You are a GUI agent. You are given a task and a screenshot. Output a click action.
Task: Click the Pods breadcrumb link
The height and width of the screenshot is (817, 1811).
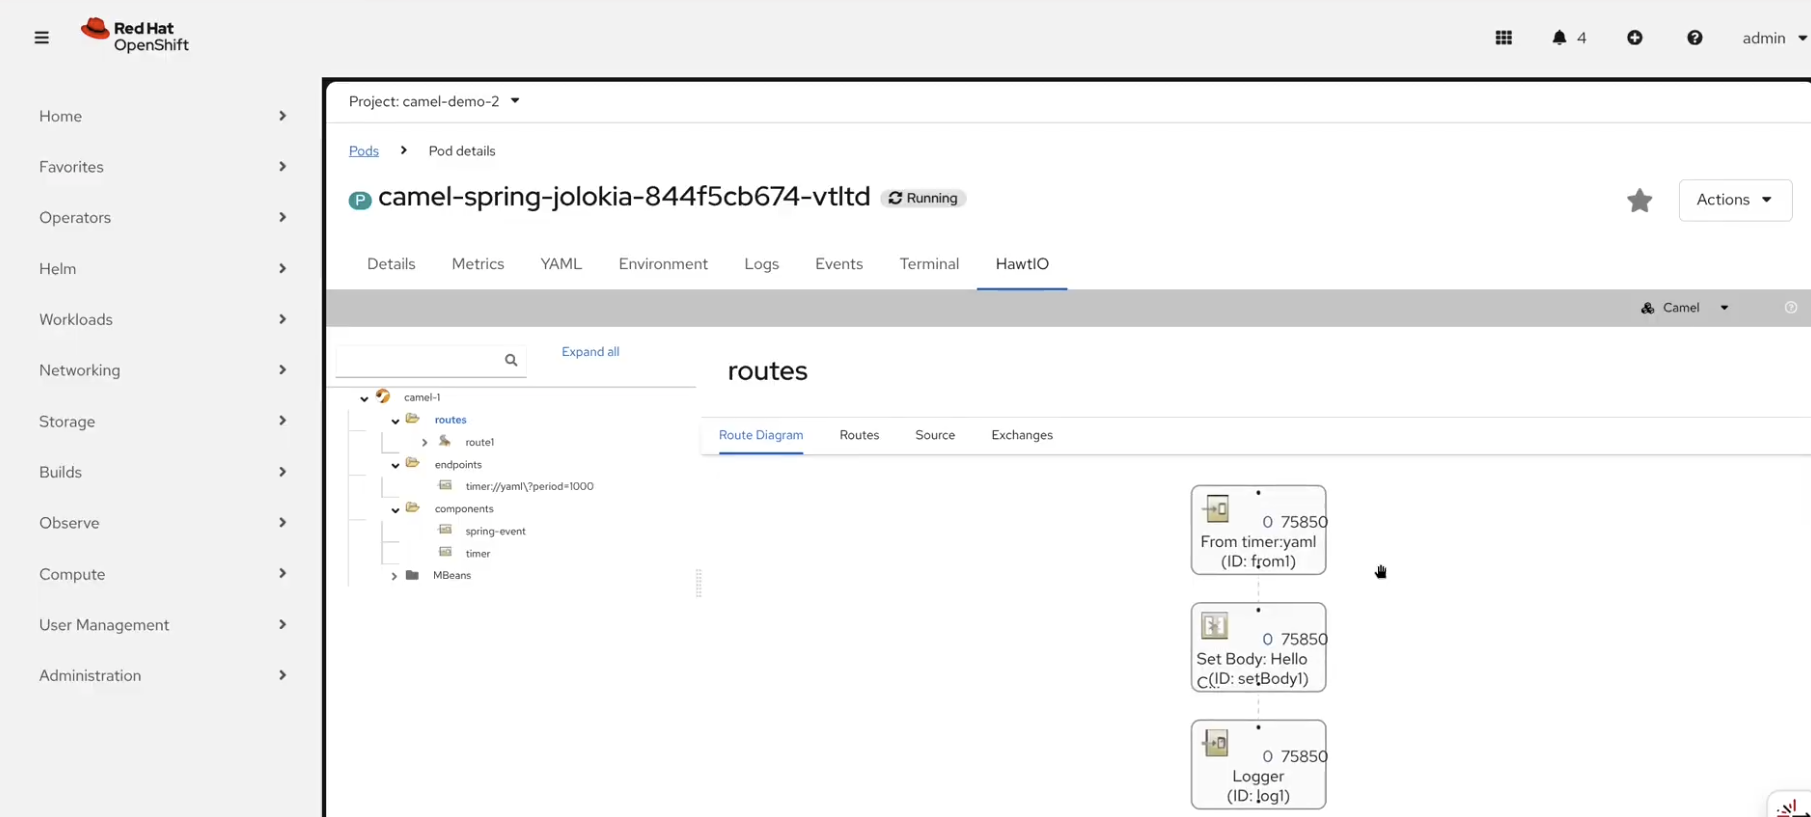coord(364,151)
